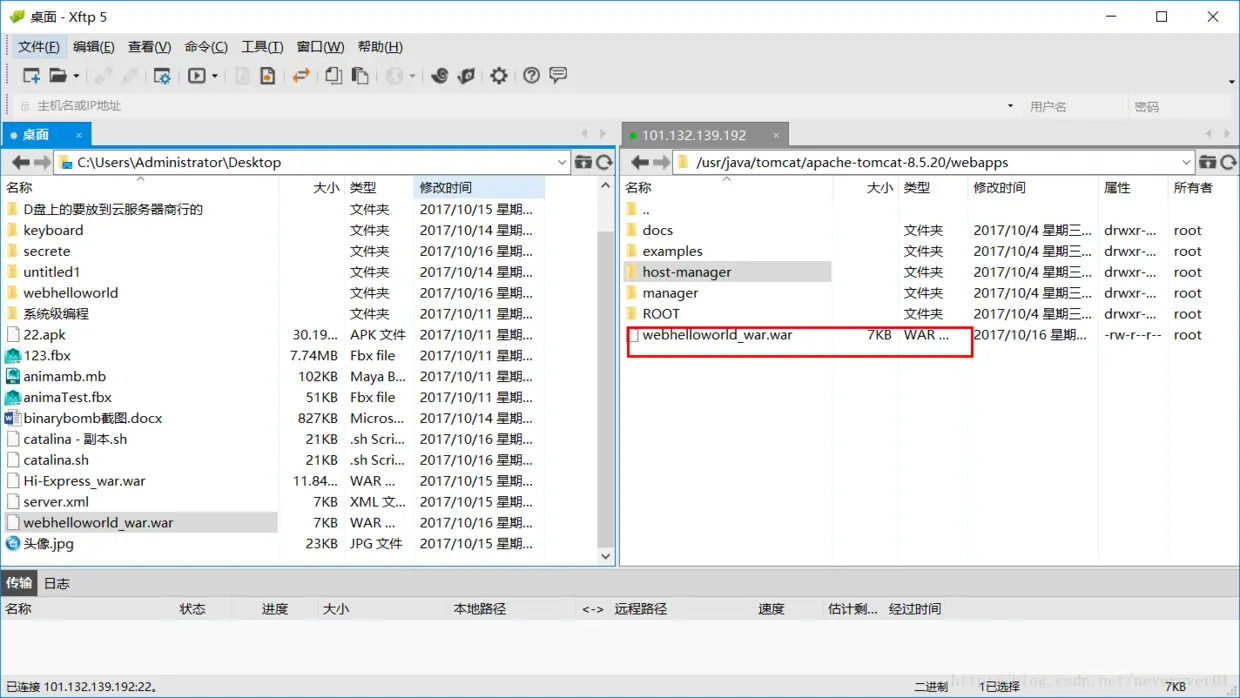
Task: Open the 工具(T) menu
Action: tap(262, 47)
